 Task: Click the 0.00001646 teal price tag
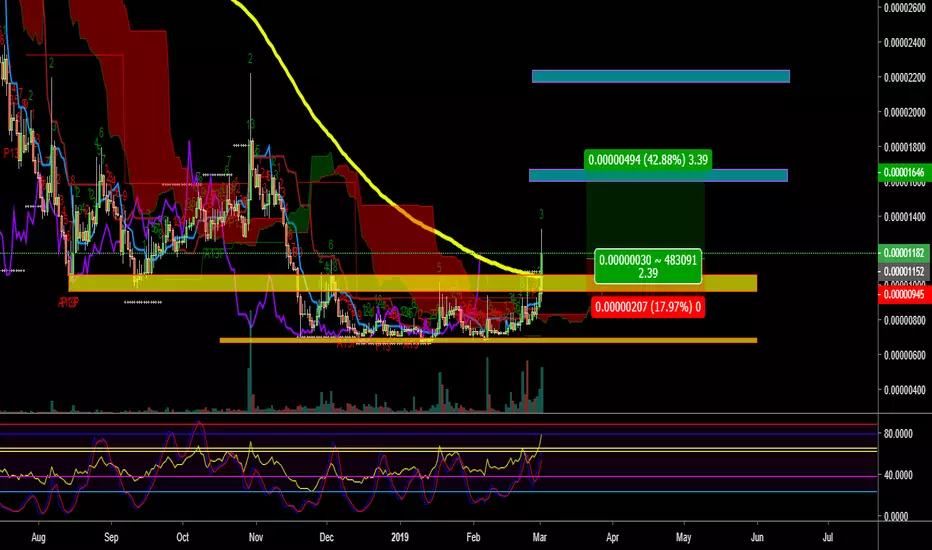[903, 173]
